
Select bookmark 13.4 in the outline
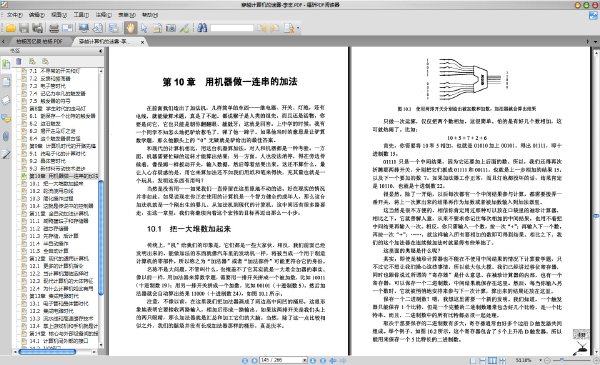click(64, 326)
